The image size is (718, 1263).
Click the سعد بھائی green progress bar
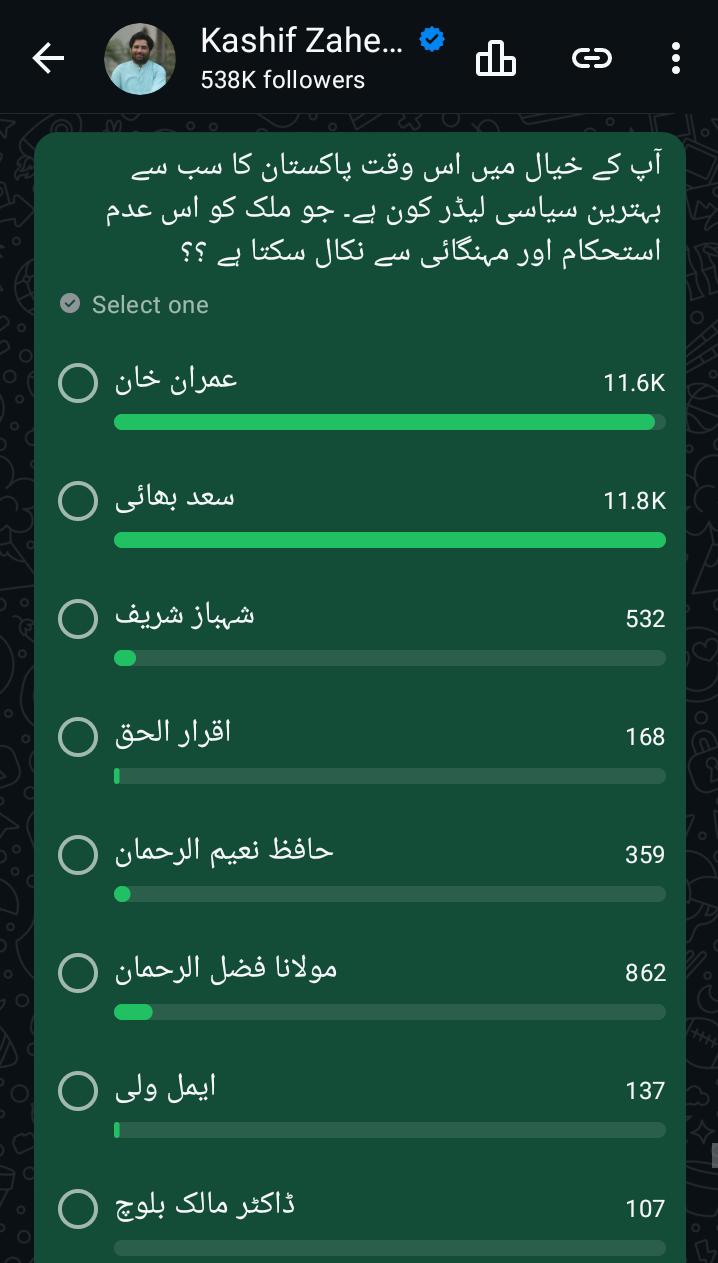[x=390, y=540]
